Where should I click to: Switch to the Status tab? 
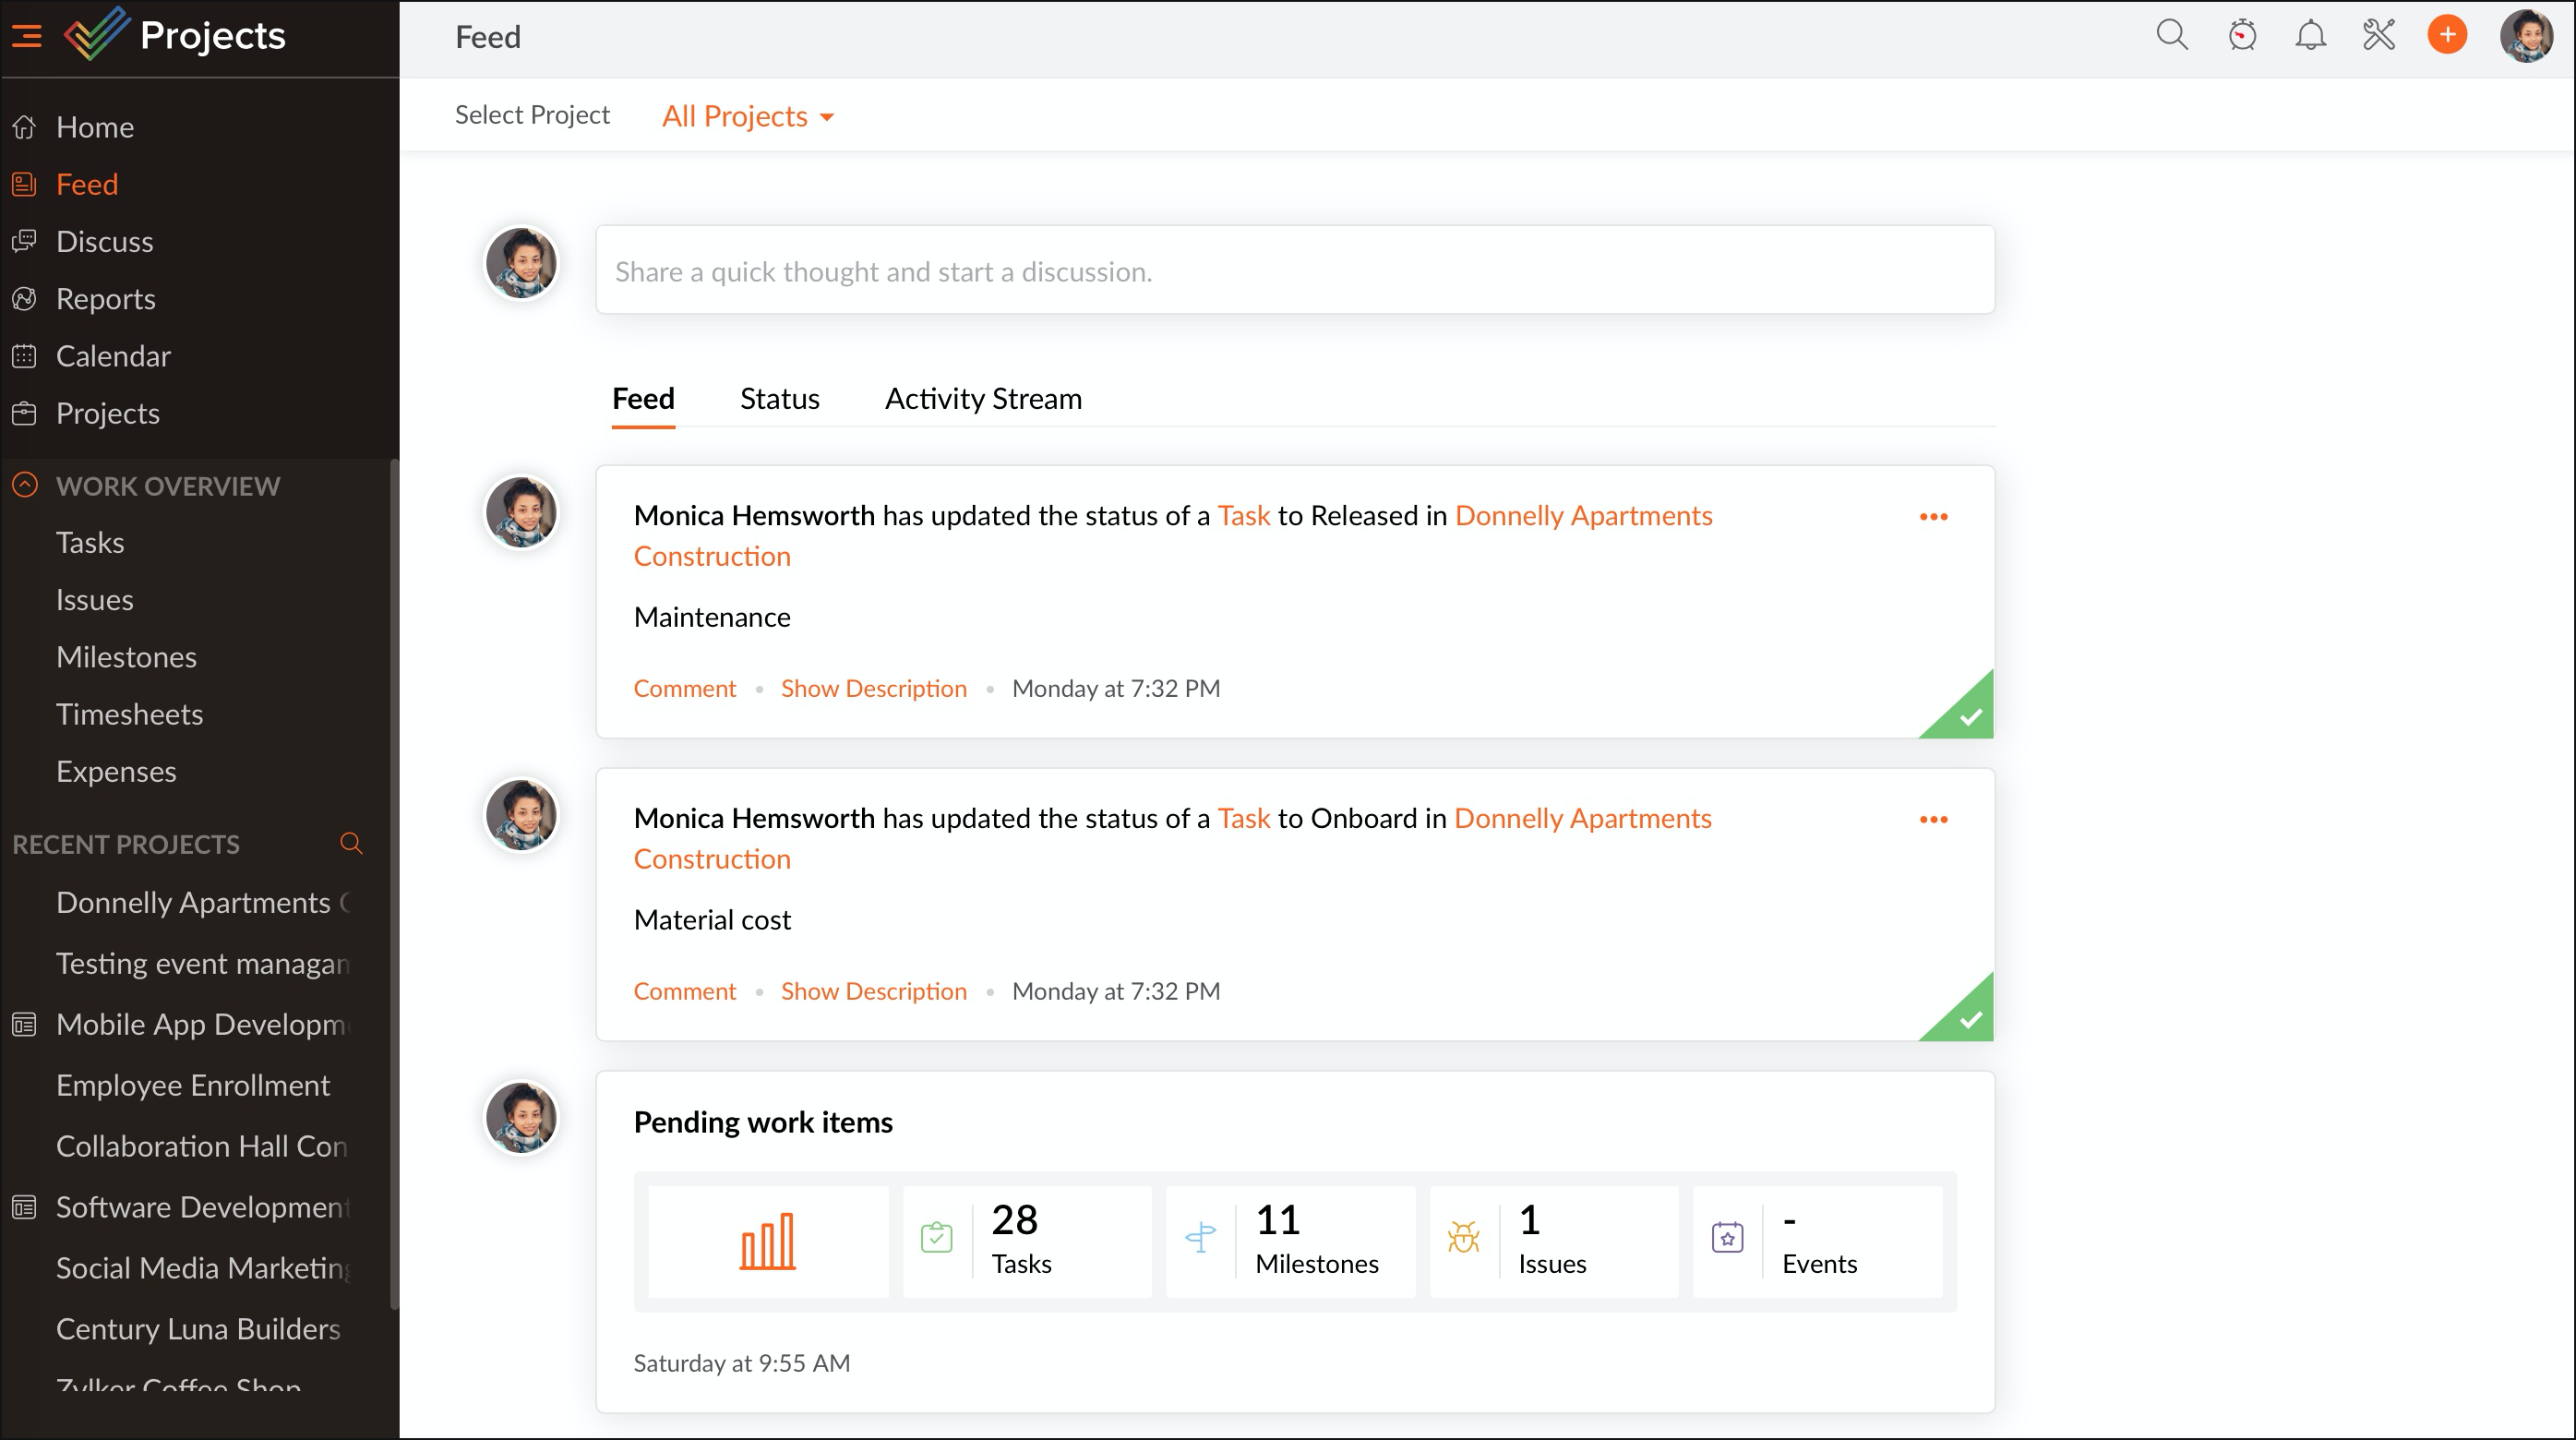[779, 399]
